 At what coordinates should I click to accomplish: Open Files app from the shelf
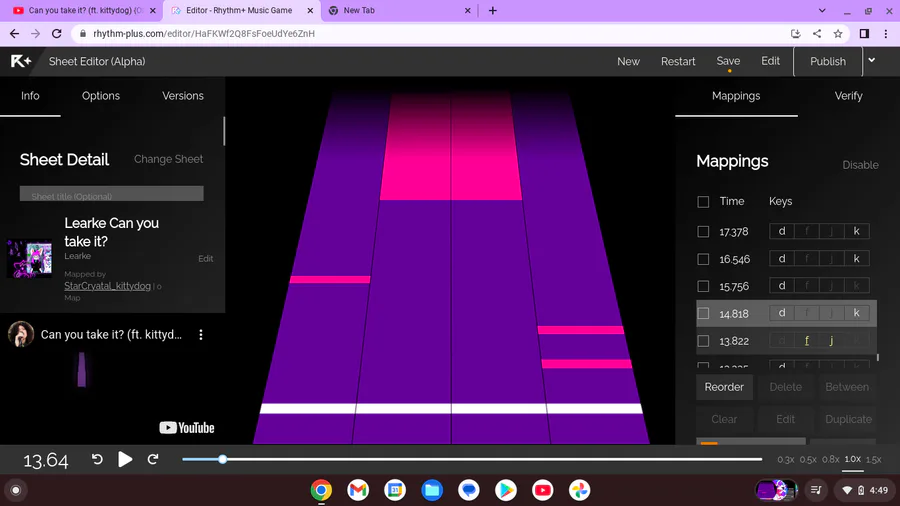(x=432, y=490)
